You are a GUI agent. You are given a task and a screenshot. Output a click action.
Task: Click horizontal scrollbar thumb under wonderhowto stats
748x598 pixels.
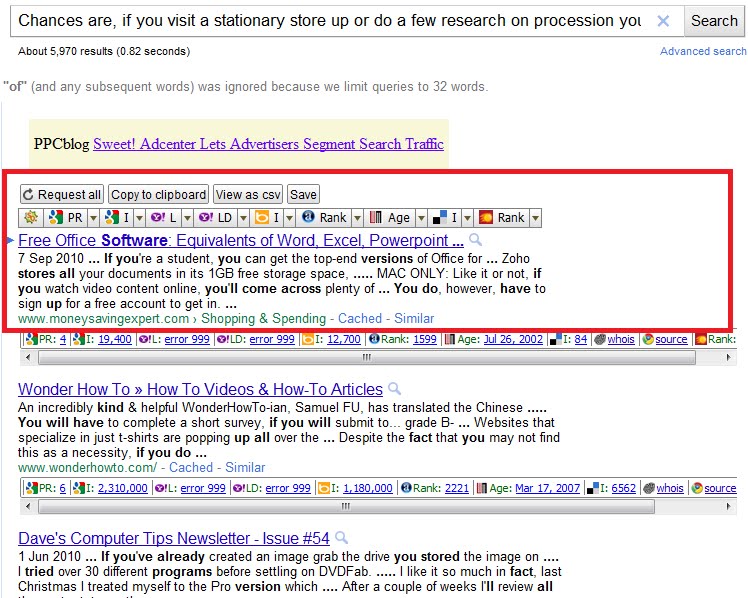tap(346, 506)
